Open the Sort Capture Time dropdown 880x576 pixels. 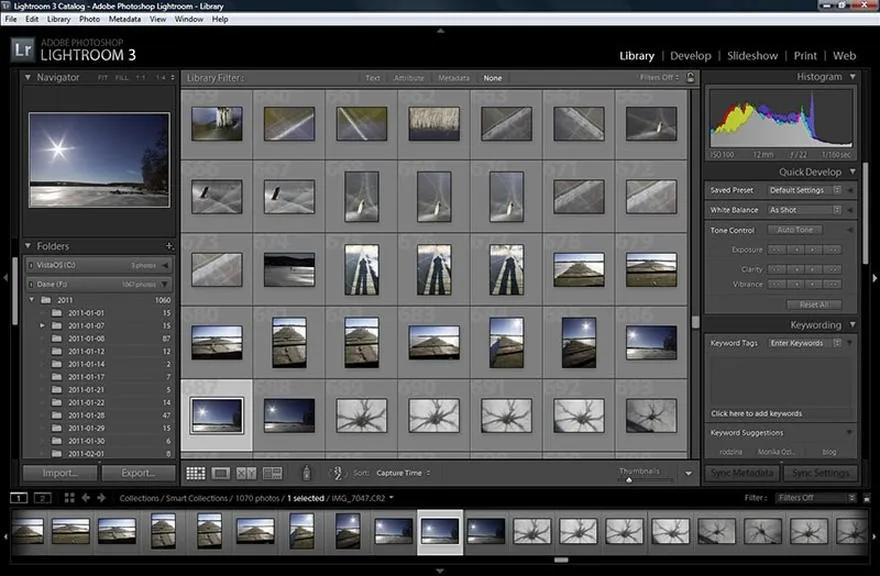403,473
